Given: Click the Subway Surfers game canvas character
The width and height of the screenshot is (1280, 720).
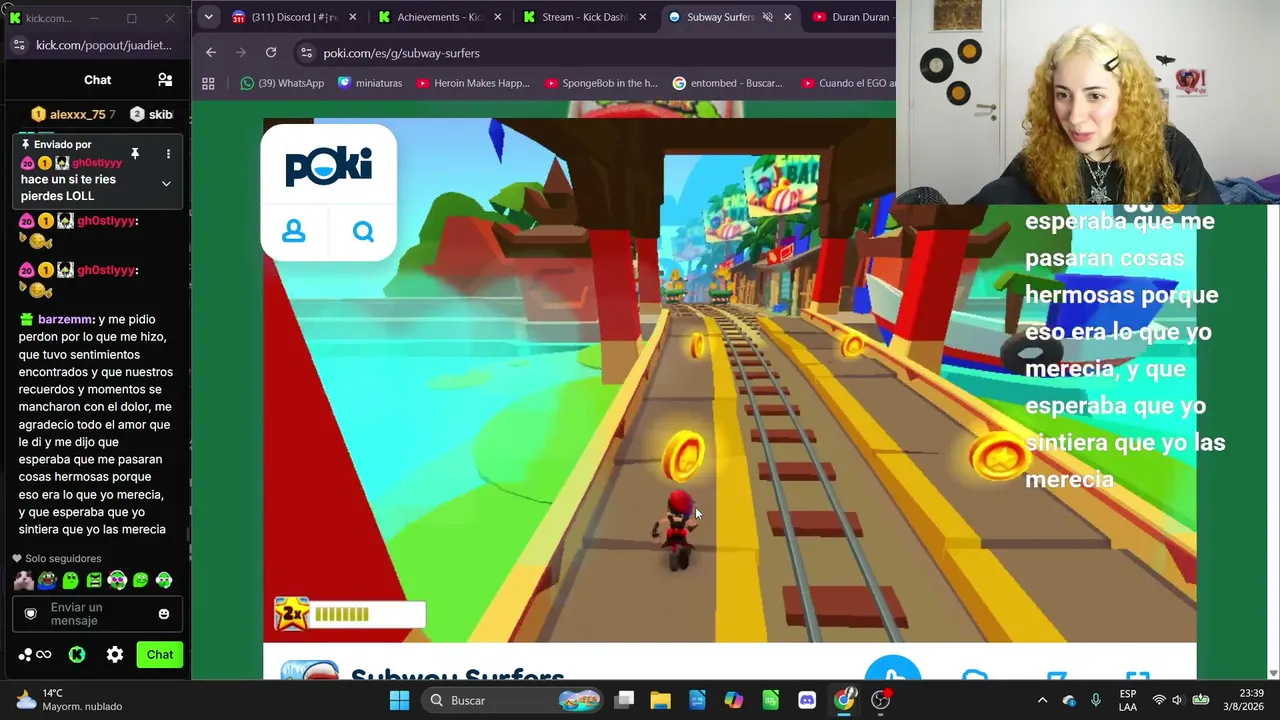Looking at the screenshot, I should click(679, 531).
